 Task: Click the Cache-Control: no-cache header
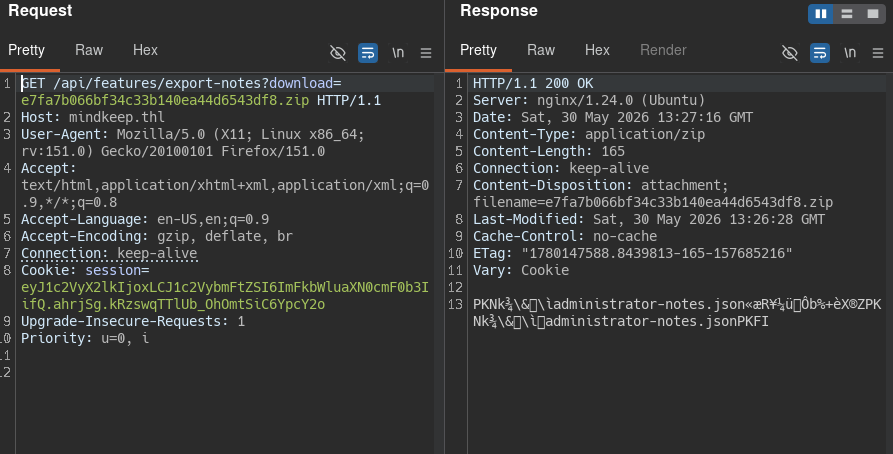tap(565, 236)
